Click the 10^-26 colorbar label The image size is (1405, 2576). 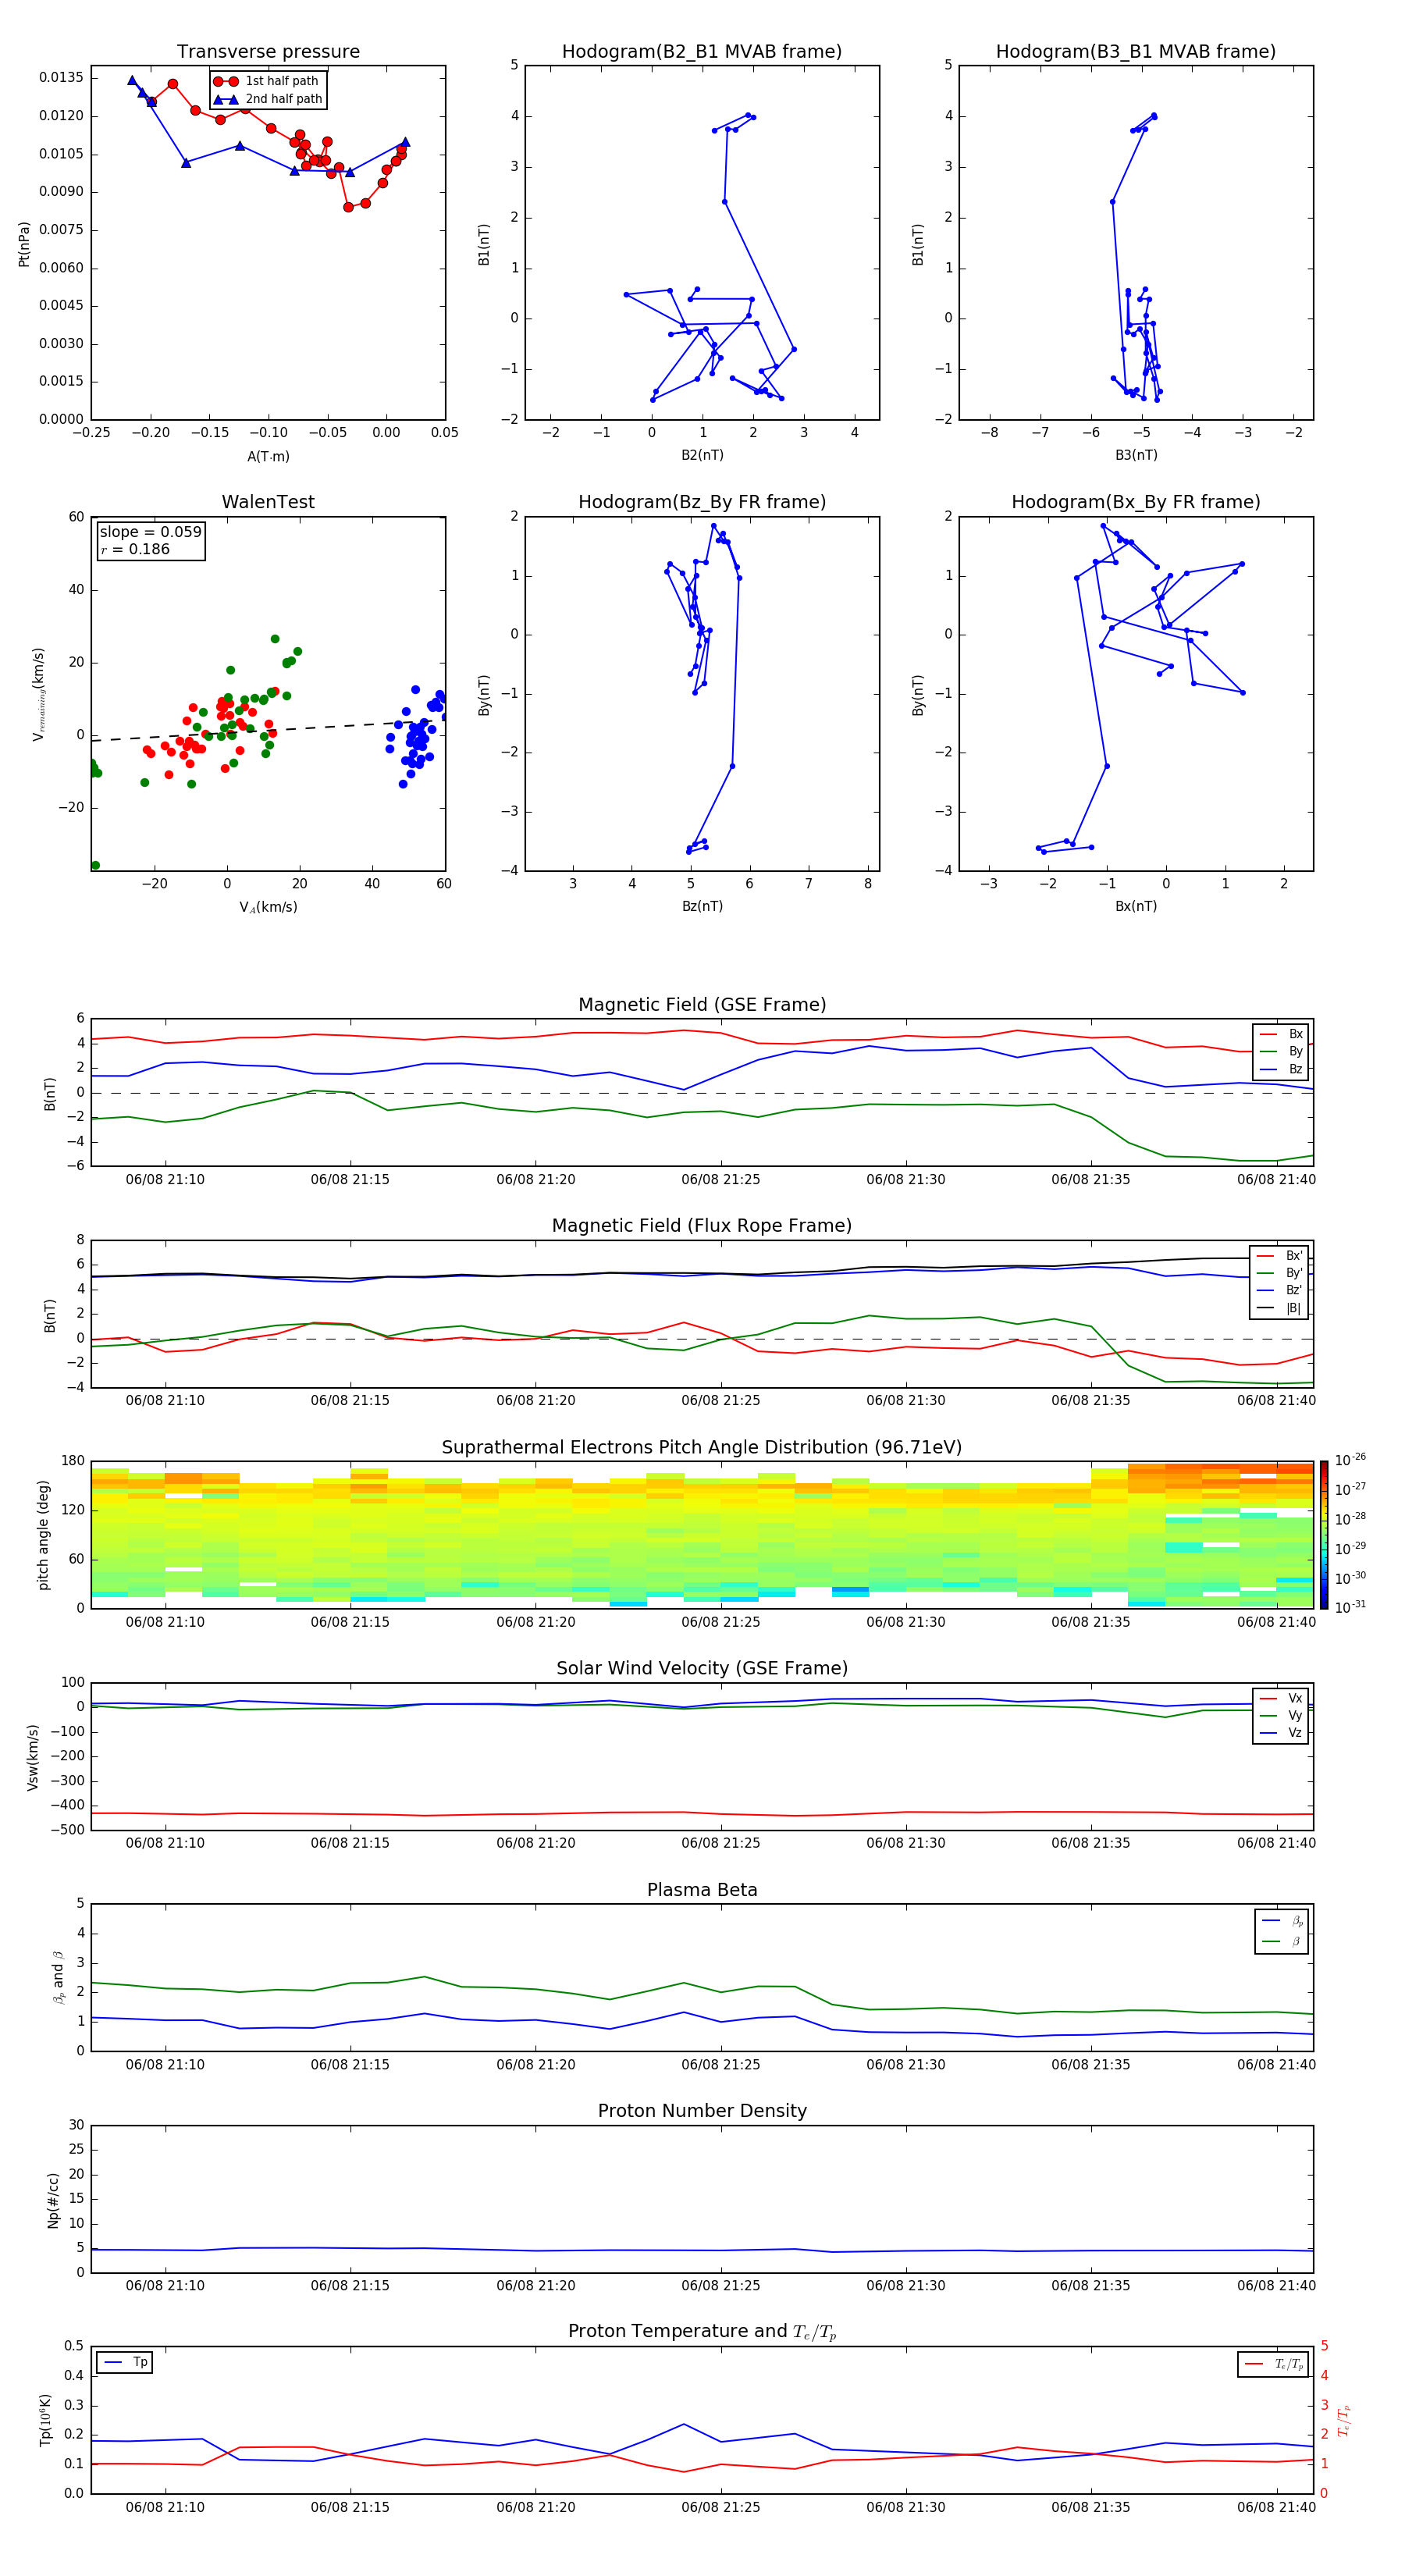click(1350, 1460)
